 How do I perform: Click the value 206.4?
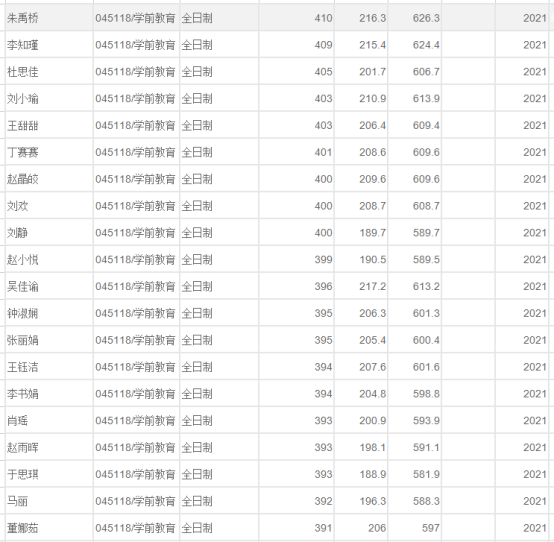[373, 125]
